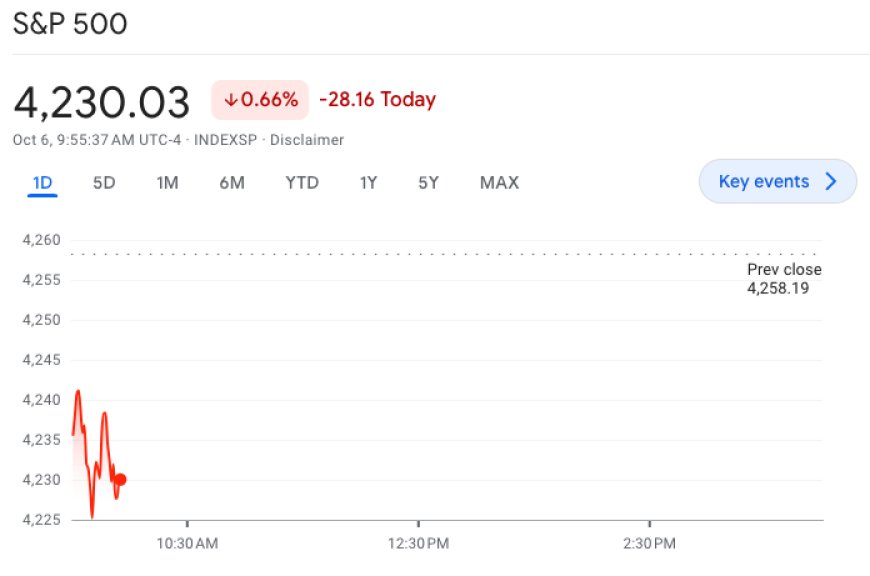This screenshot has width=870, height=576.
Task: Show the 1Y chart
Action: pos(366,182)
